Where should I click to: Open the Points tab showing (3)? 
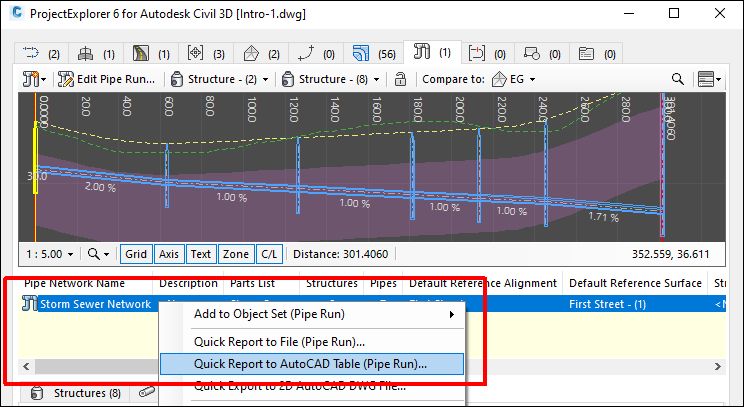206,54
